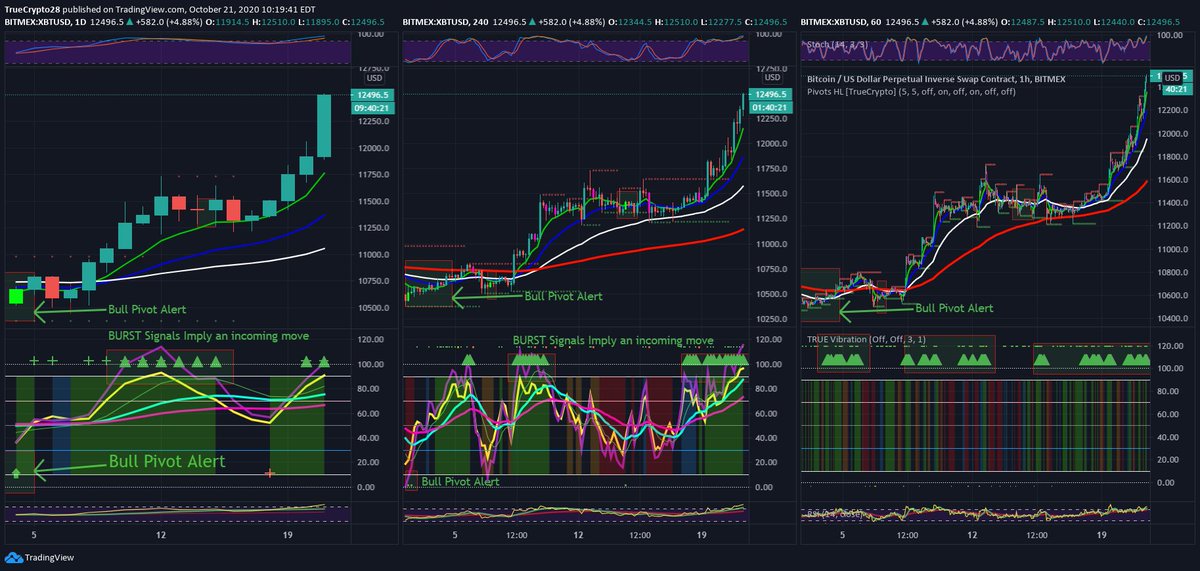
Task: Click the USD currency label on 240 chart
Action: click(x=773, y=77)
